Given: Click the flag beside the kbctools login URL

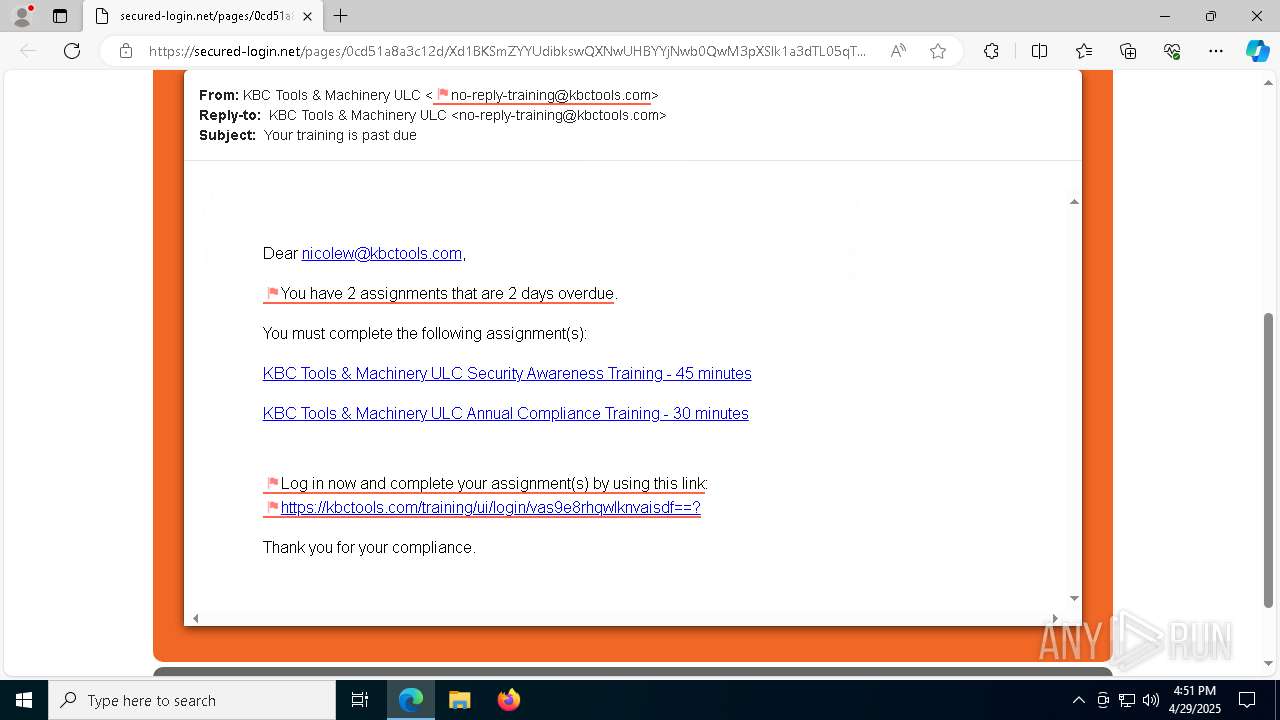Looking at the screenshot, I should (x=272, y=508).
